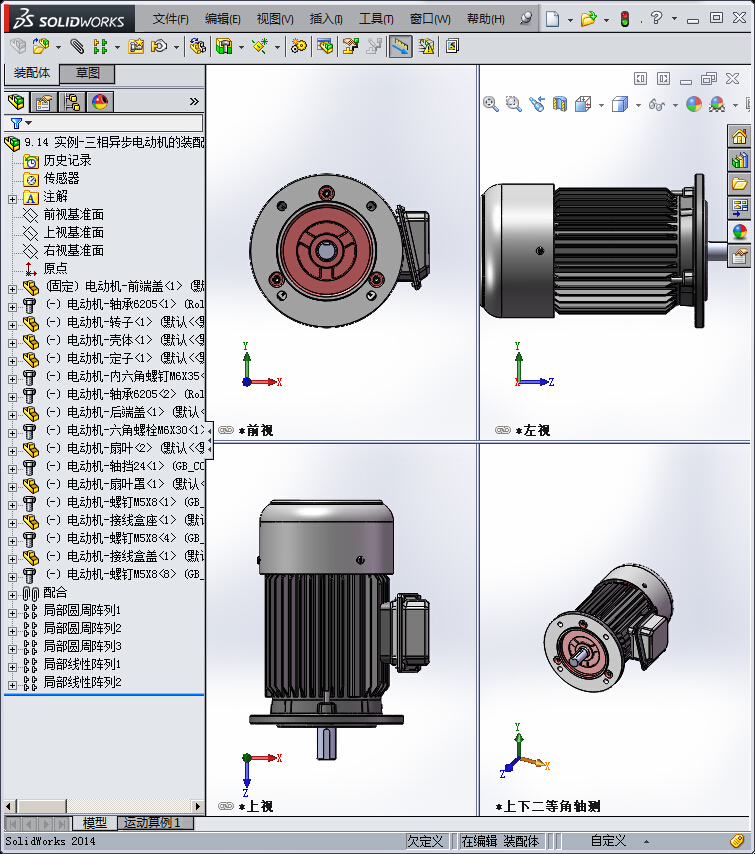Expand 局部圆周阵列1 pattern node
This screenshot has height=854, width=755.
click(x=12, y=613)
